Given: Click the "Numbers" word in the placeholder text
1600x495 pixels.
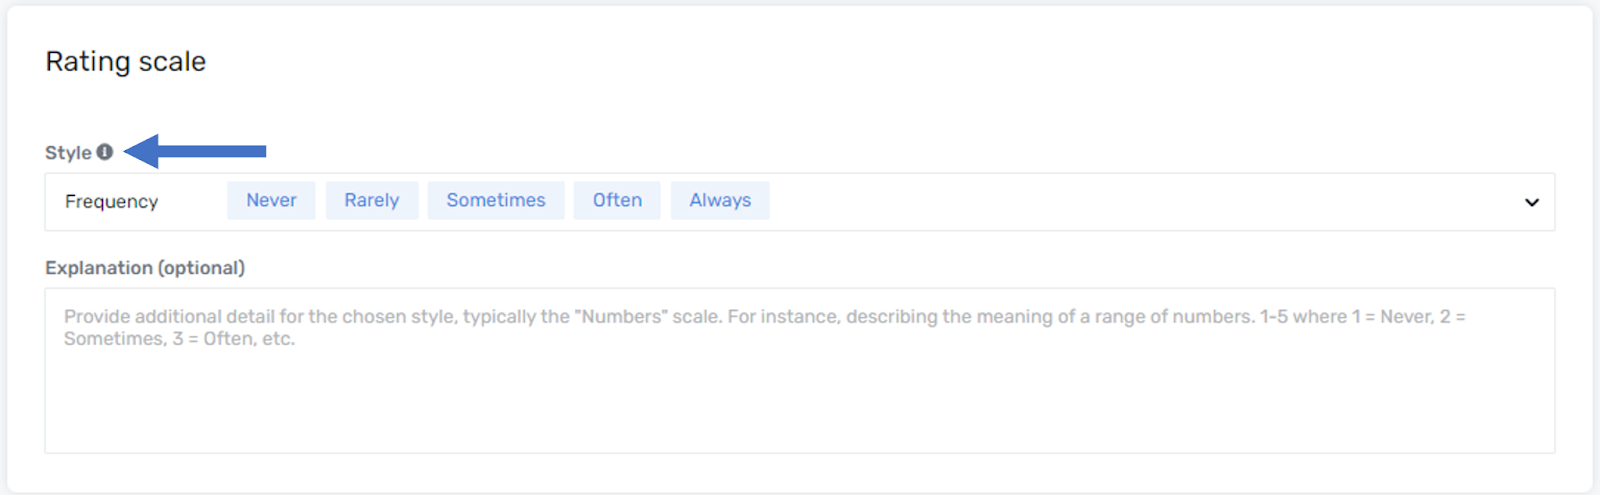Looking at the screenshot, I should 621,317.
